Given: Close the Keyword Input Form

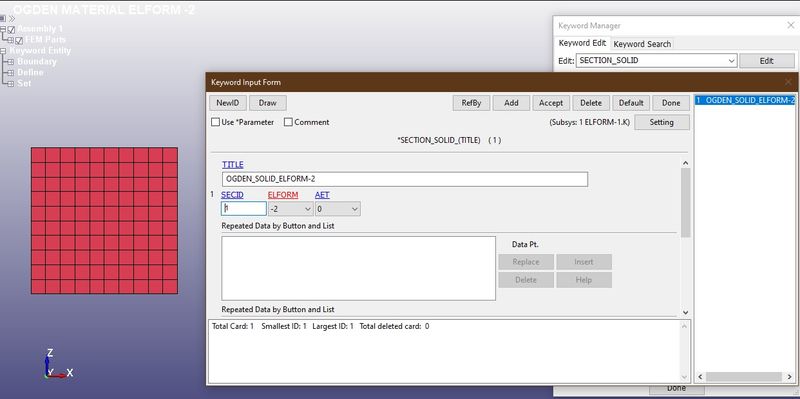Looking at the screenshot, I should point(788,82).
